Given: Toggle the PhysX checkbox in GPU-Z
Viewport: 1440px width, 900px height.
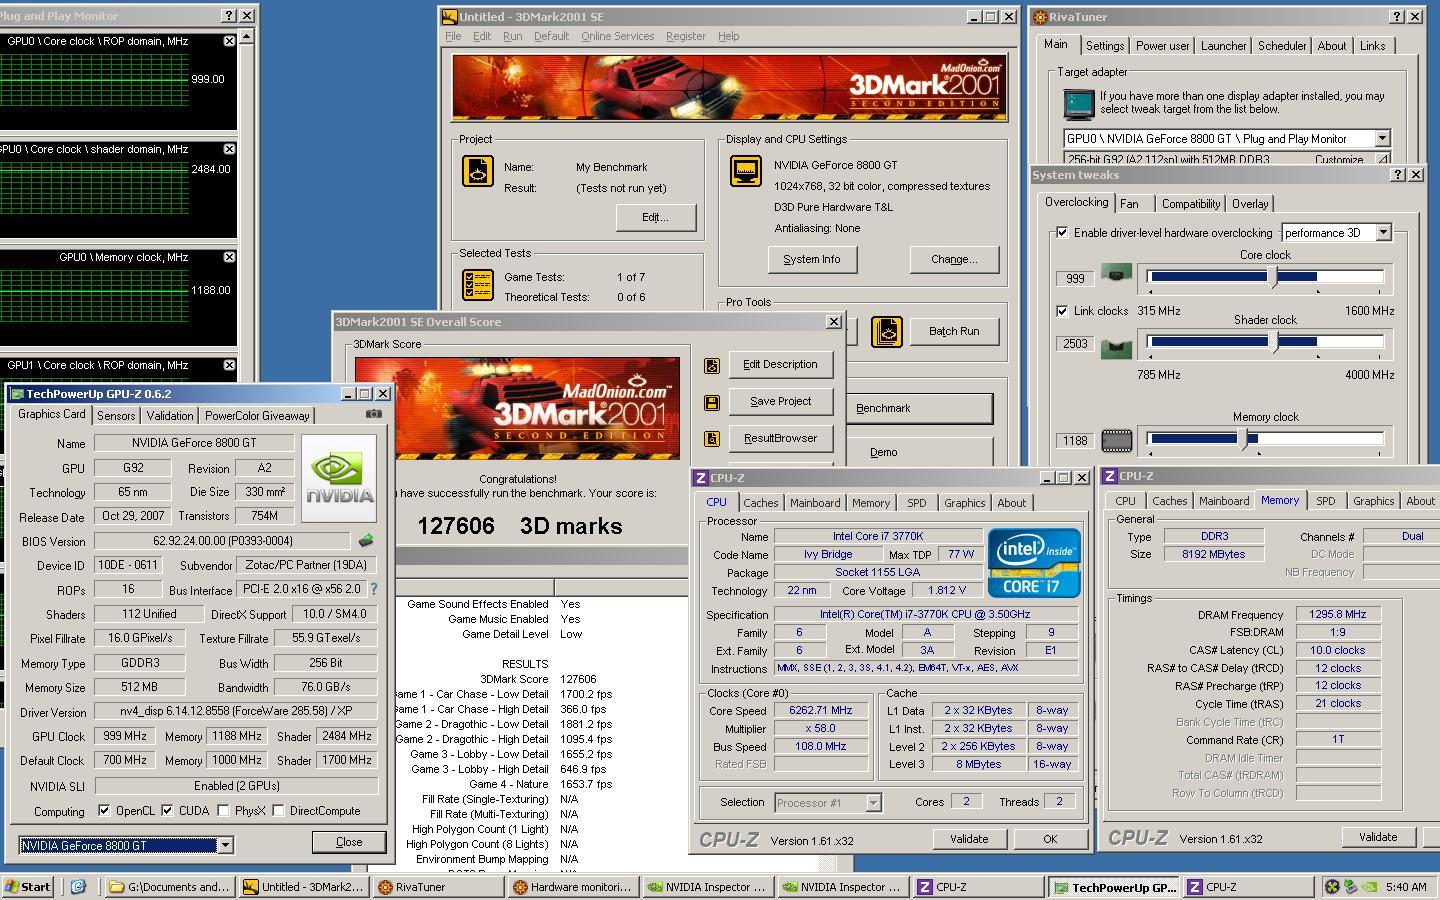Looking at the screenshot, I should (223, 811).
